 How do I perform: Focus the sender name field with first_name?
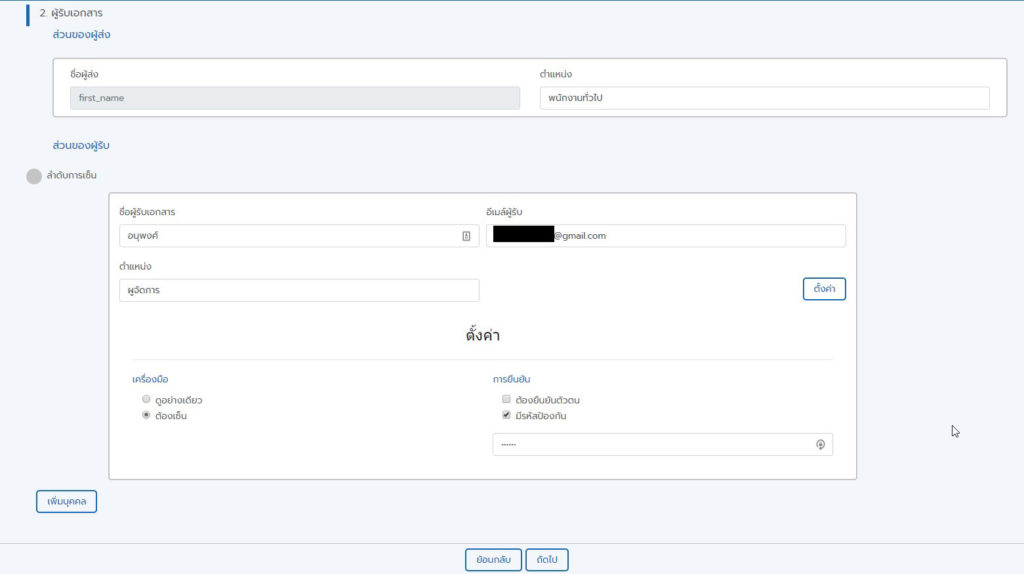[295, 98]
